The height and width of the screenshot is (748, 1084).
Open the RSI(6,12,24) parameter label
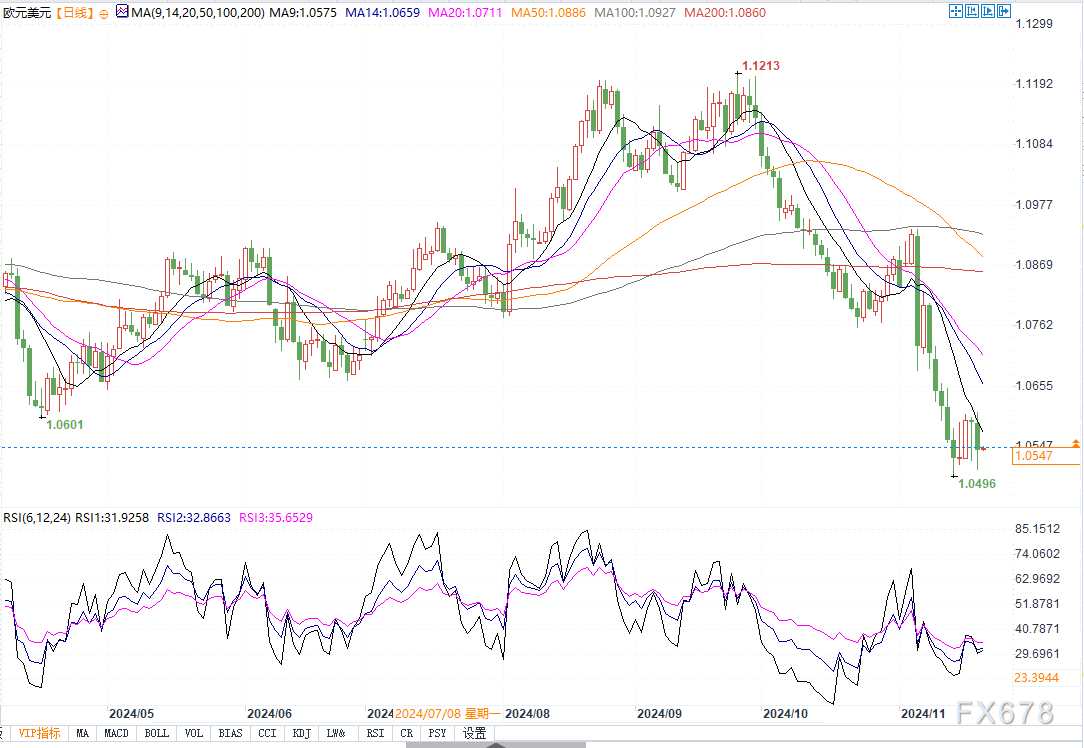37,518
